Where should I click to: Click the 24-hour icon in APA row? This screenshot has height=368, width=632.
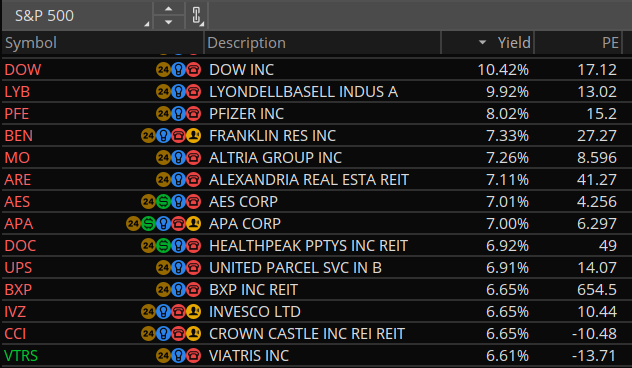click(133, 224)
